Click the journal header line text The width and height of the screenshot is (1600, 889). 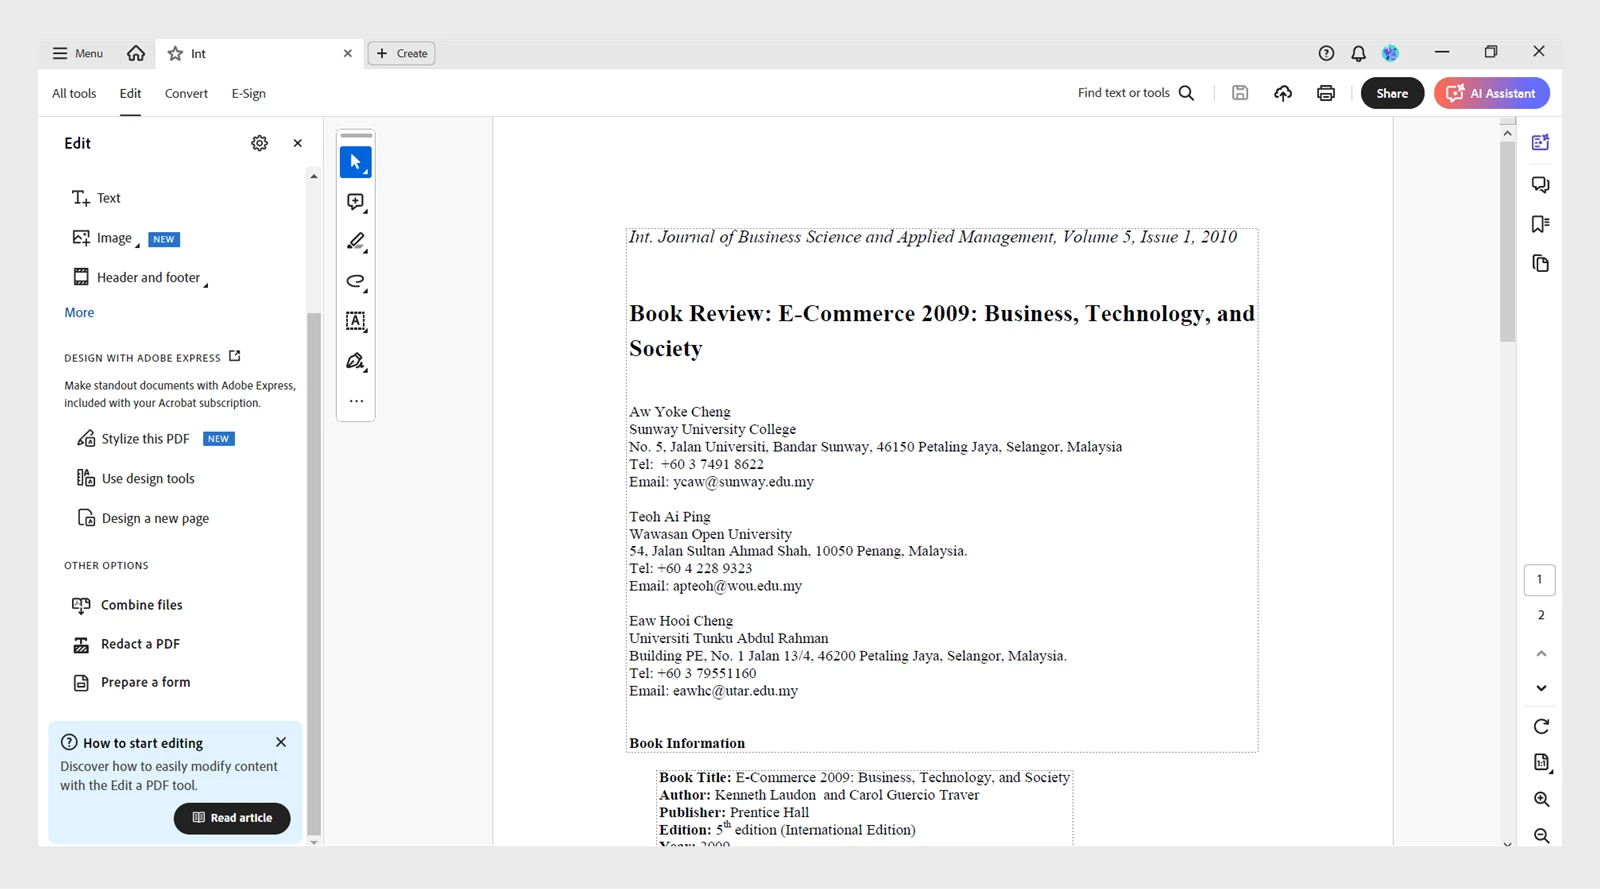pyautogui.click(x=932, y=237)
